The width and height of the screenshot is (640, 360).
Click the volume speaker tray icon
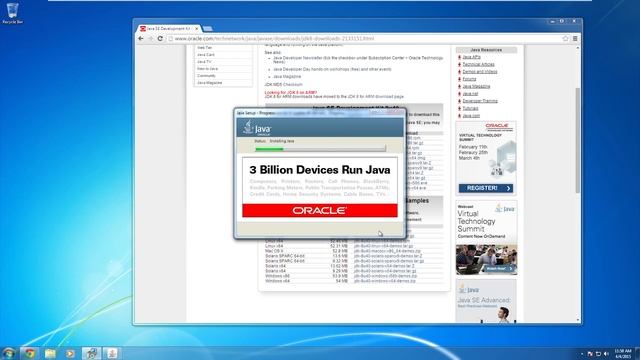(606, 354)
